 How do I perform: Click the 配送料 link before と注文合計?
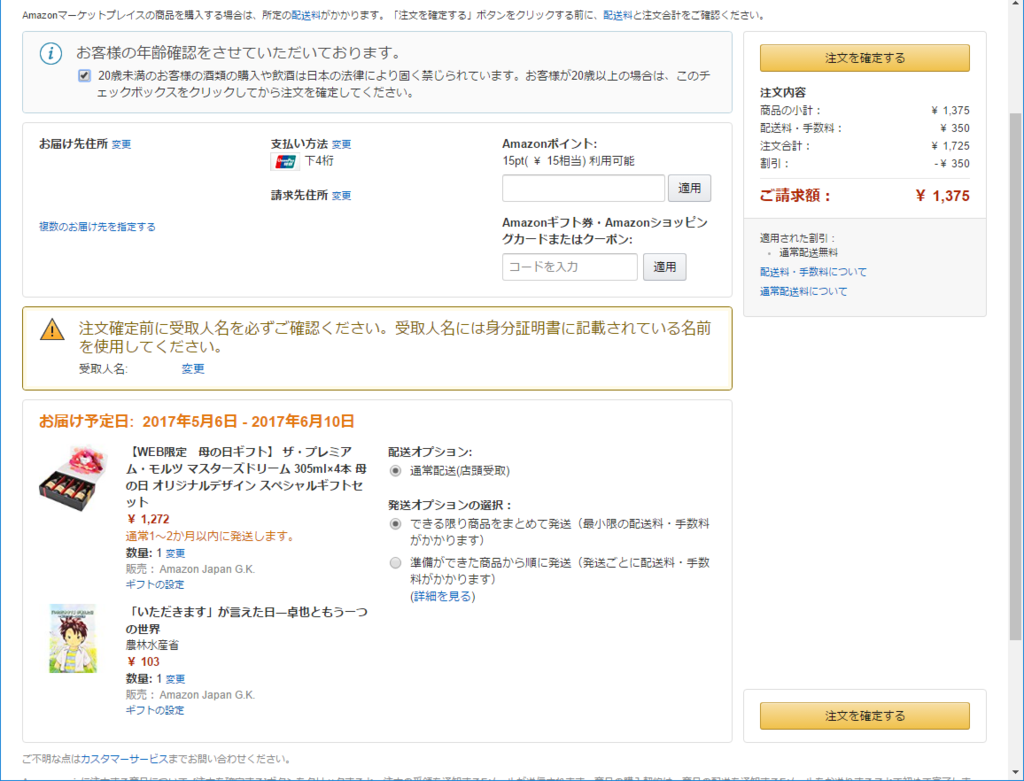tap(618, 15)
